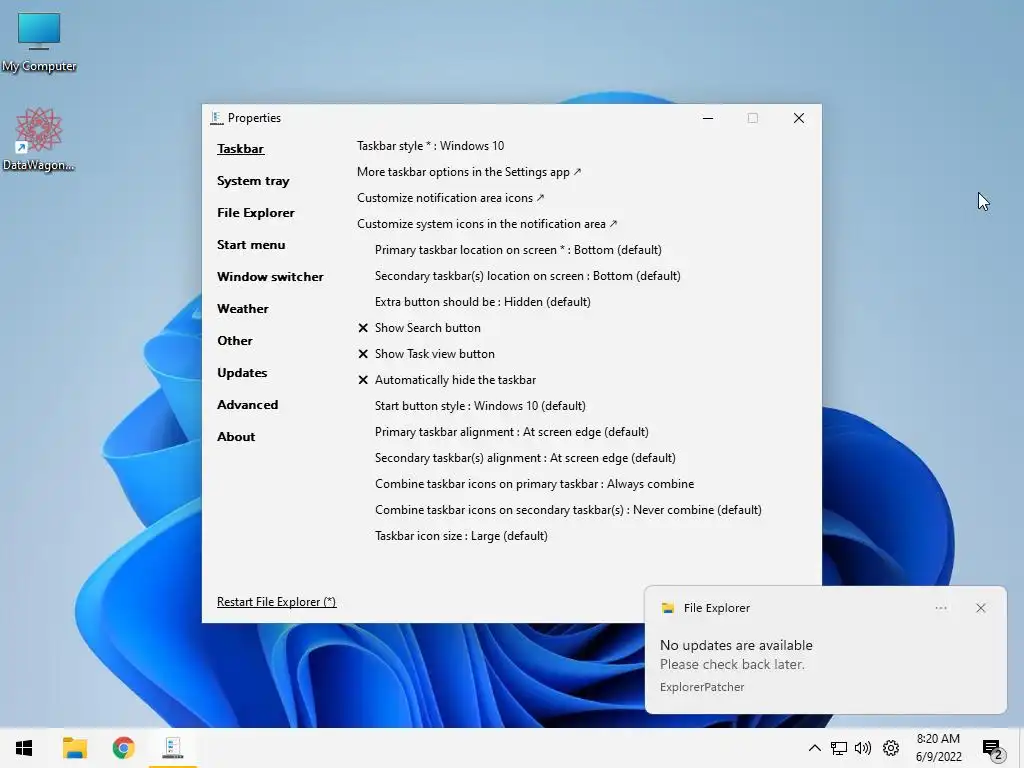Show hidden system tray icons
1024x768 pixels.
(814, 748)
